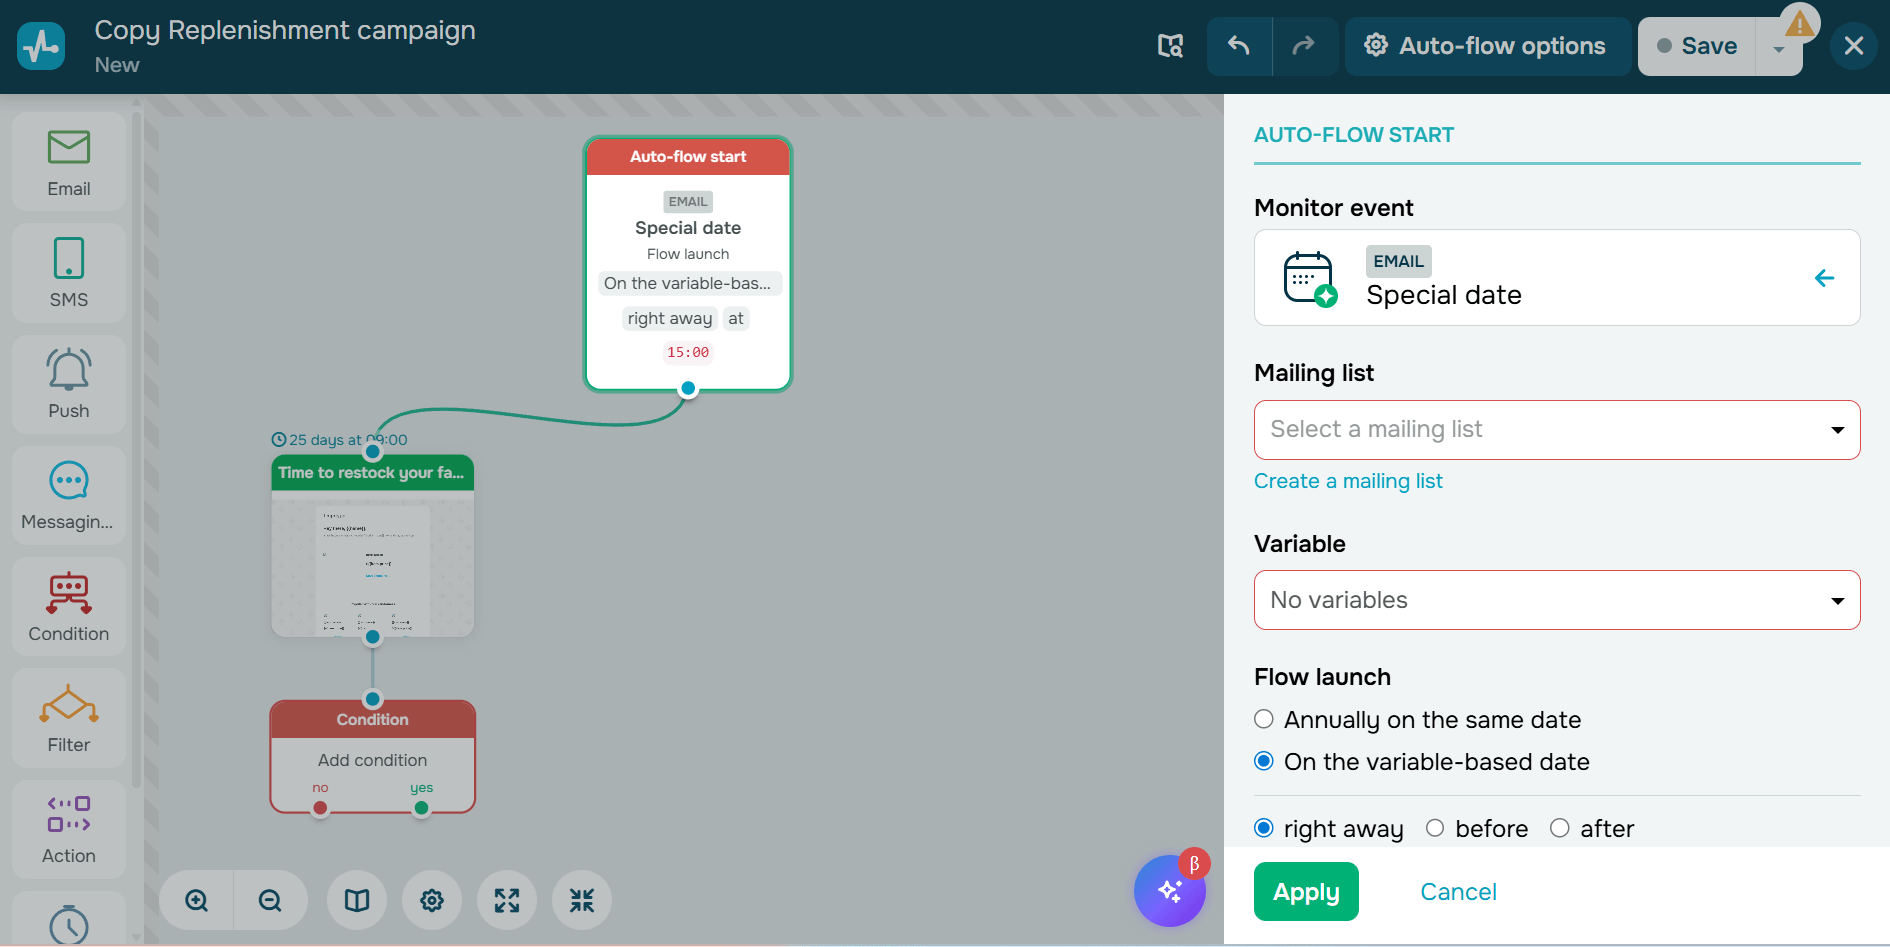This screenshot has width=1890, height=947.
Task: Select On the variable-based date
Action: tap(1264, 761)
